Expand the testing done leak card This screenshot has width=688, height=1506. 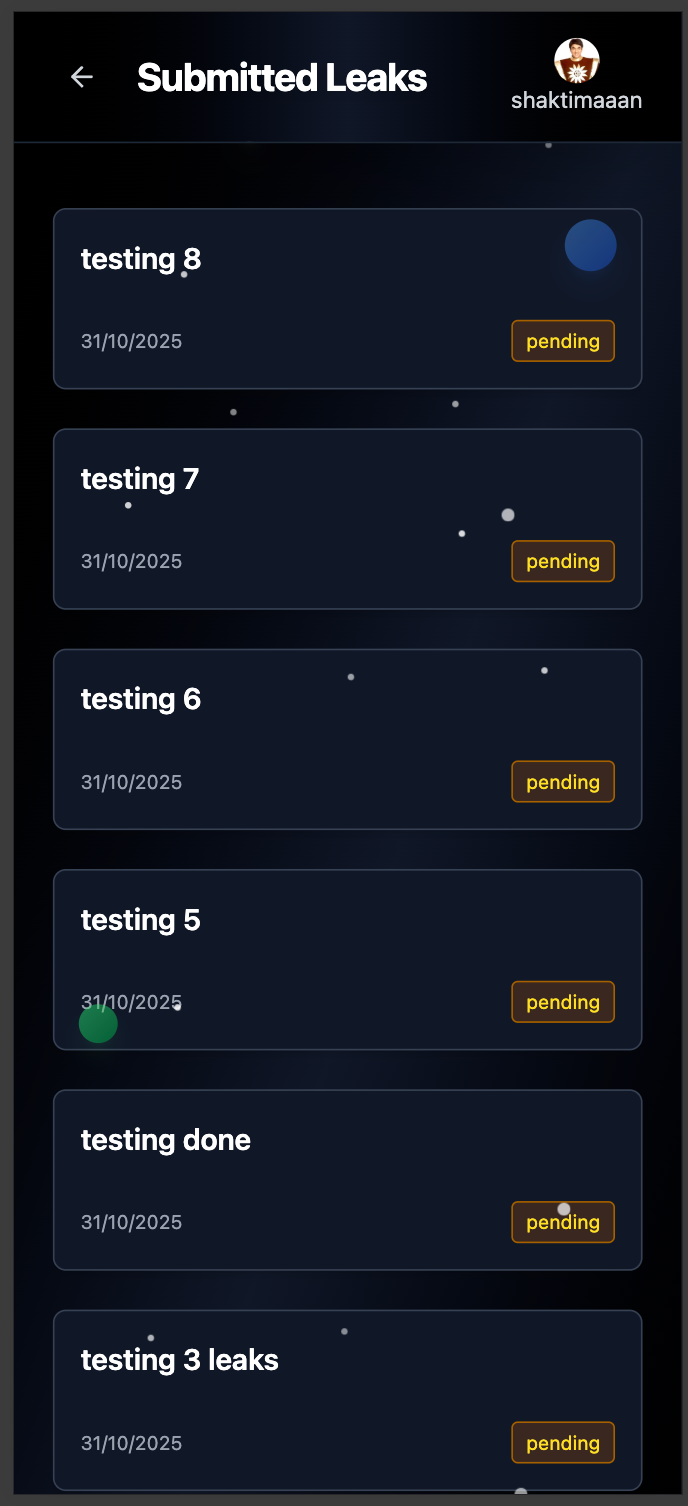coord(347,1179)
